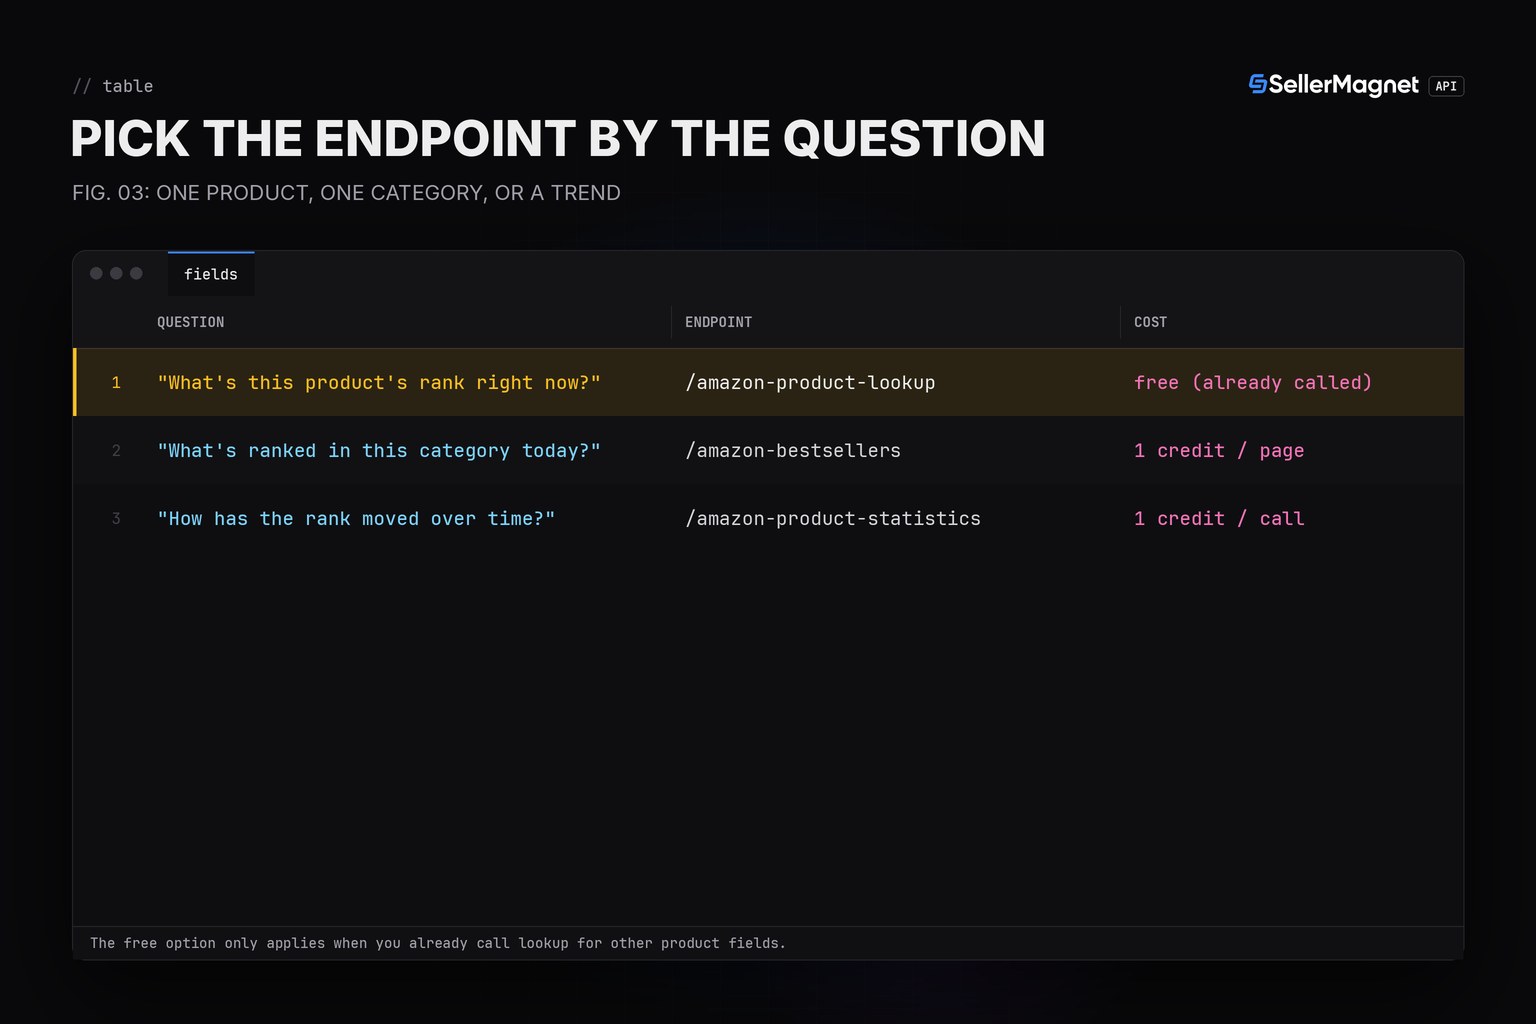Click the SellerMagnet logo
This screenshot has width=1536, height=1024.
coord(1333,85)
